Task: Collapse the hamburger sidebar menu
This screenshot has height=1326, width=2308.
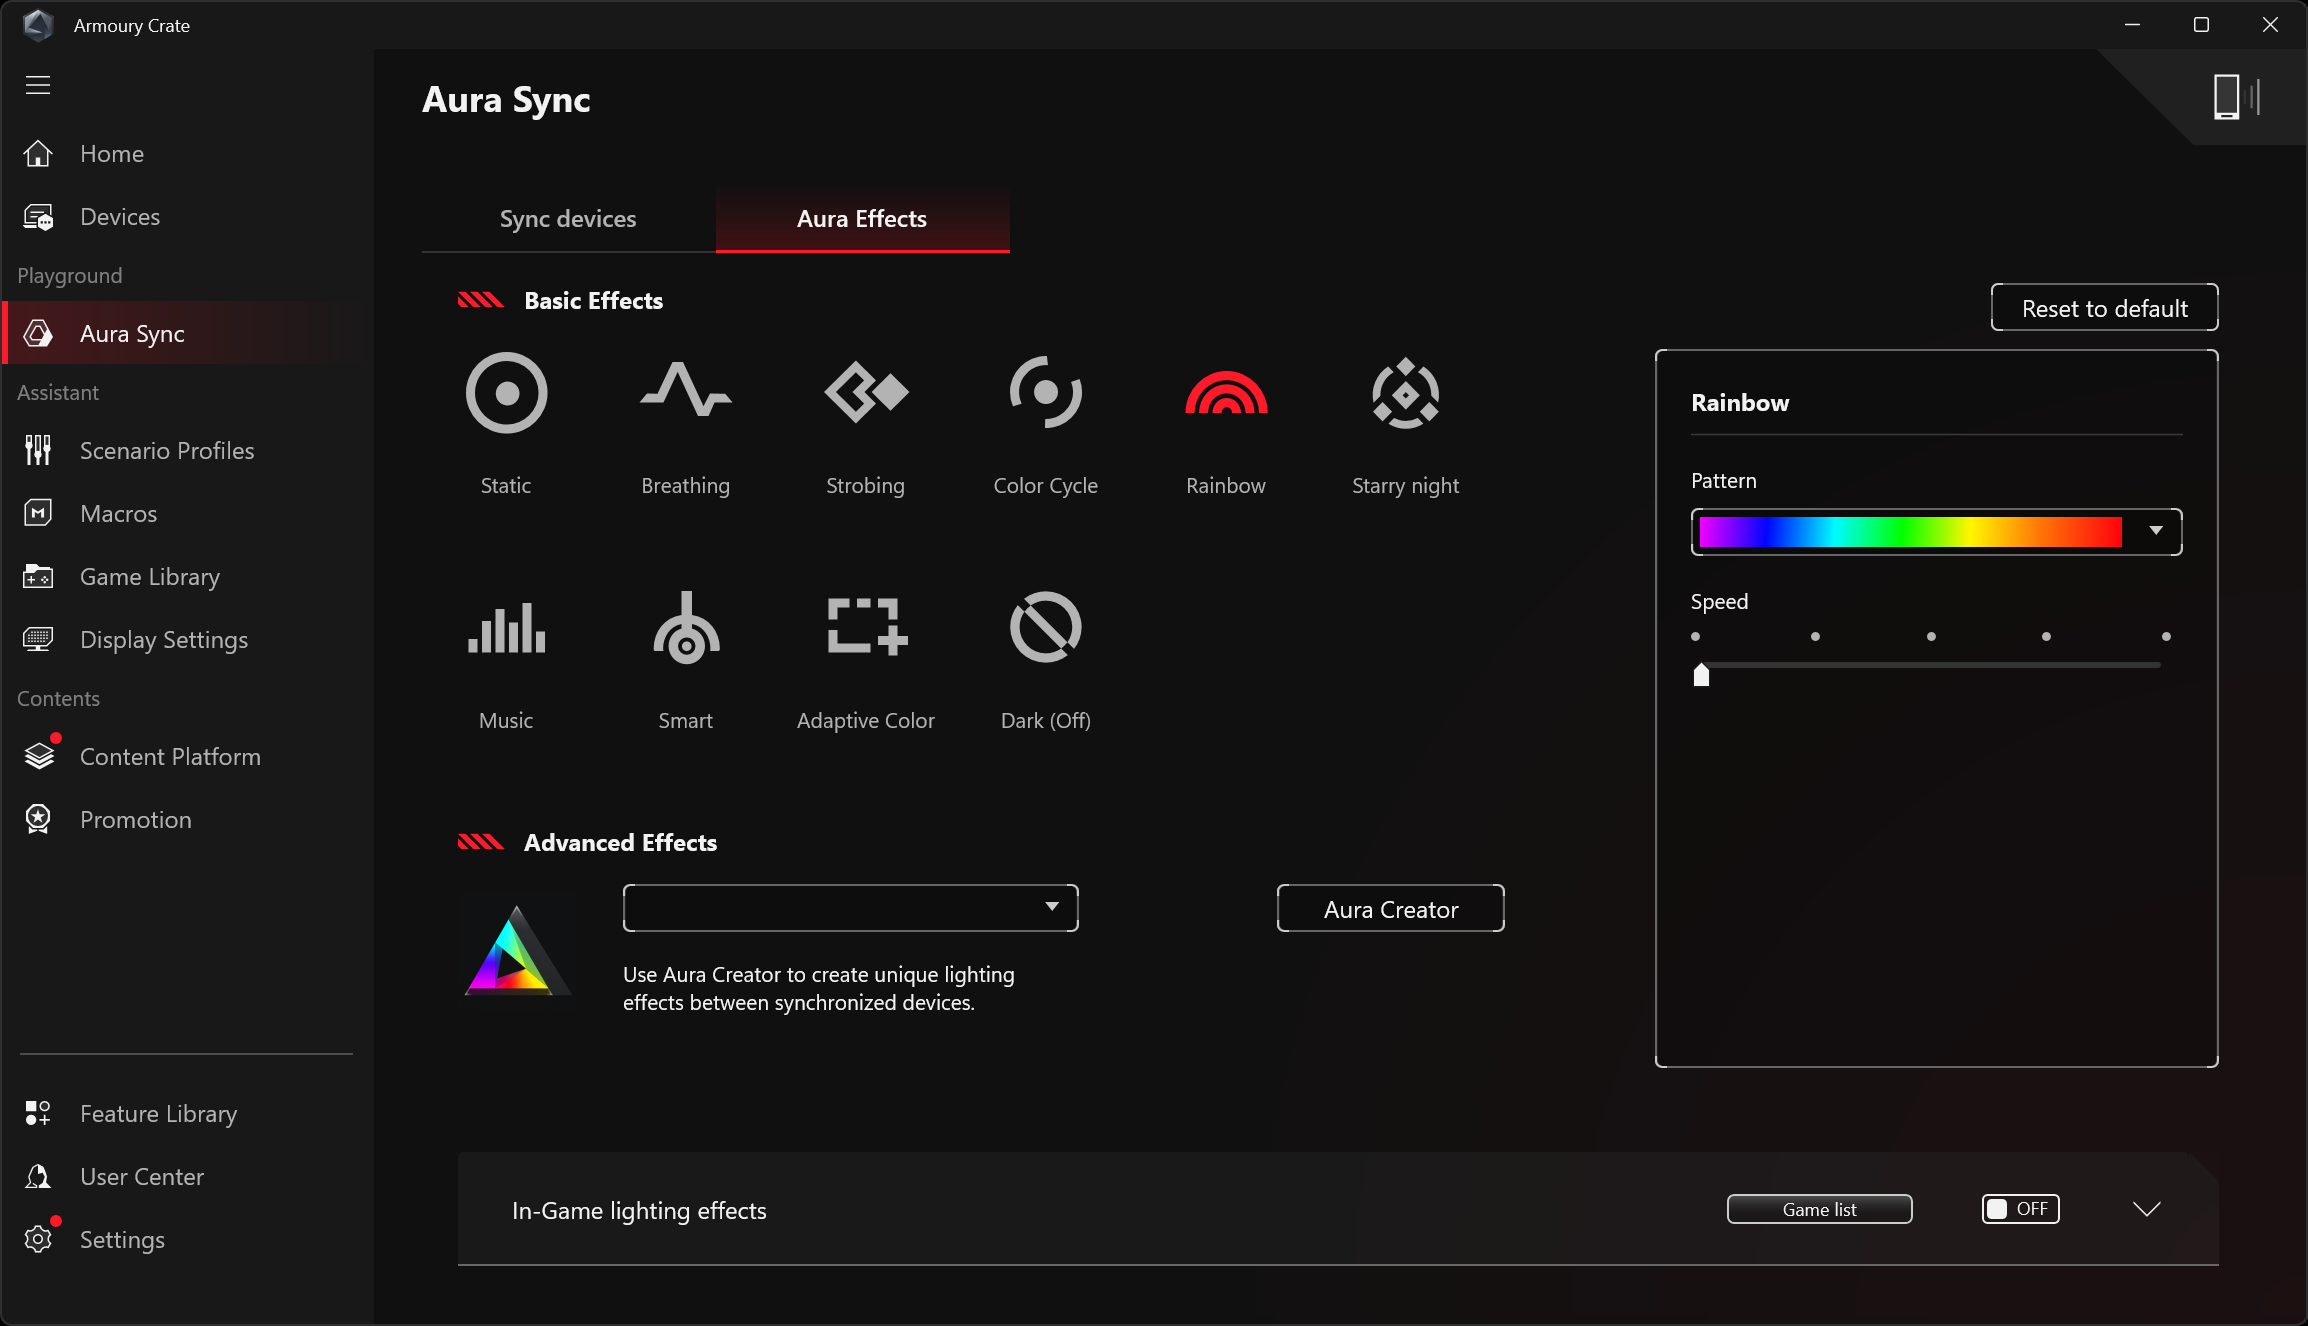Action: pos(38,85)
